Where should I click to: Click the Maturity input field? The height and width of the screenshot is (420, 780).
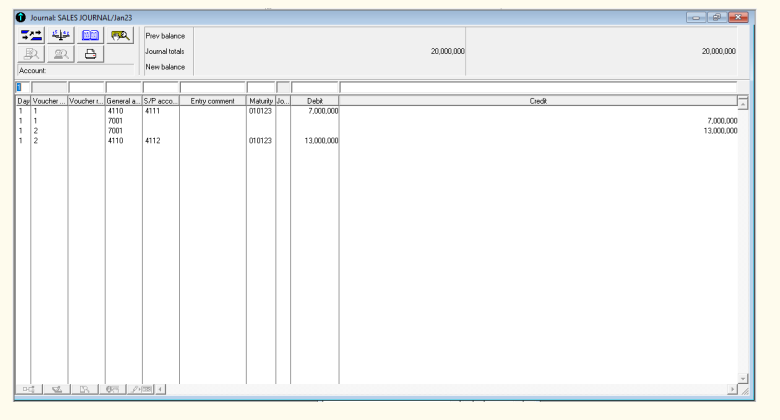tap(261, 88)
